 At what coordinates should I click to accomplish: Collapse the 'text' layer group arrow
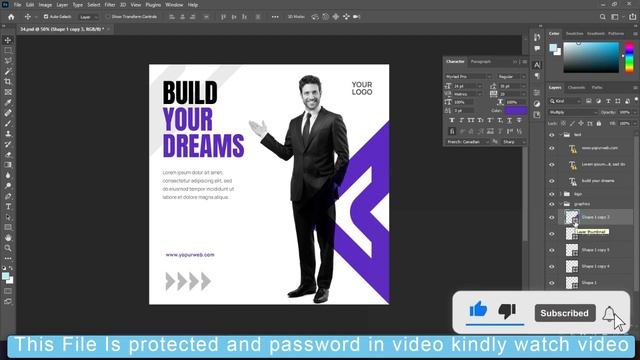(x=560, y=135)
